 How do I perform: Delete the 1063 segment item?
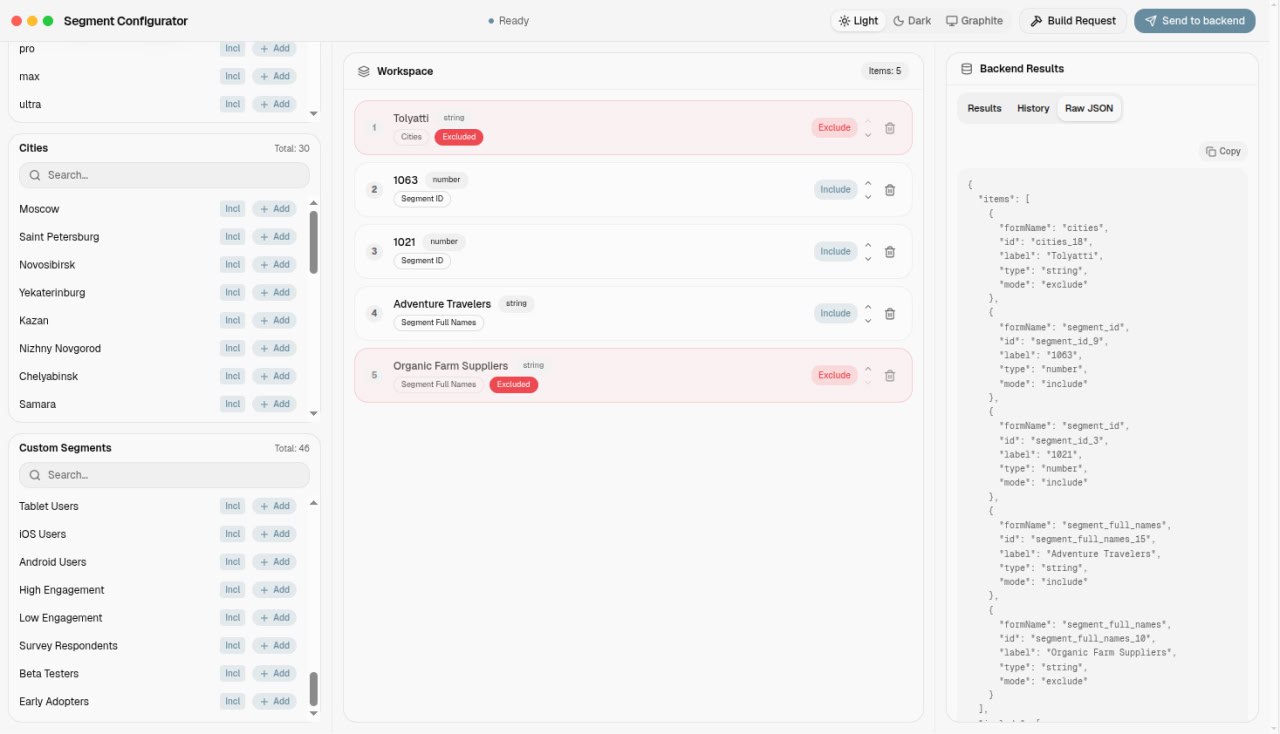pyautogui.click(x=890, y=190)
